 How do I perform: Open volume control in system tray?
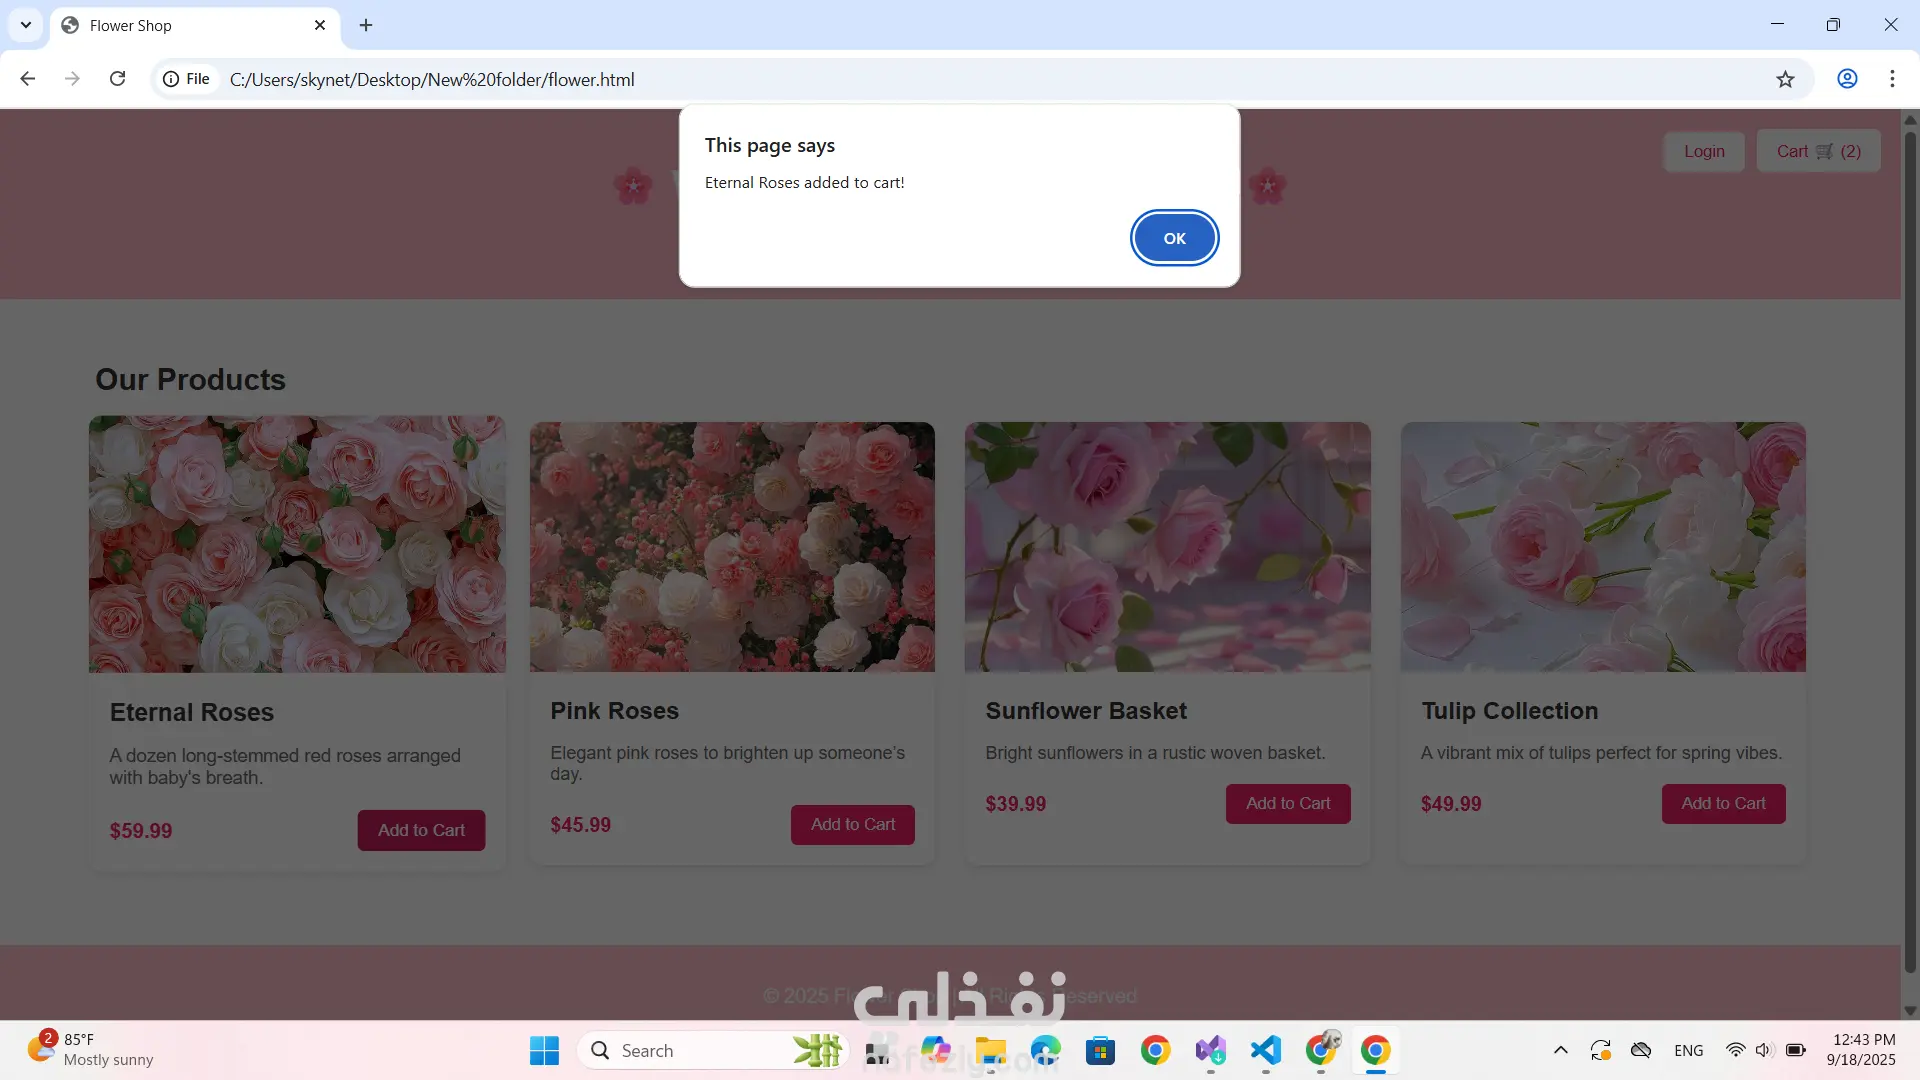1764,1050
